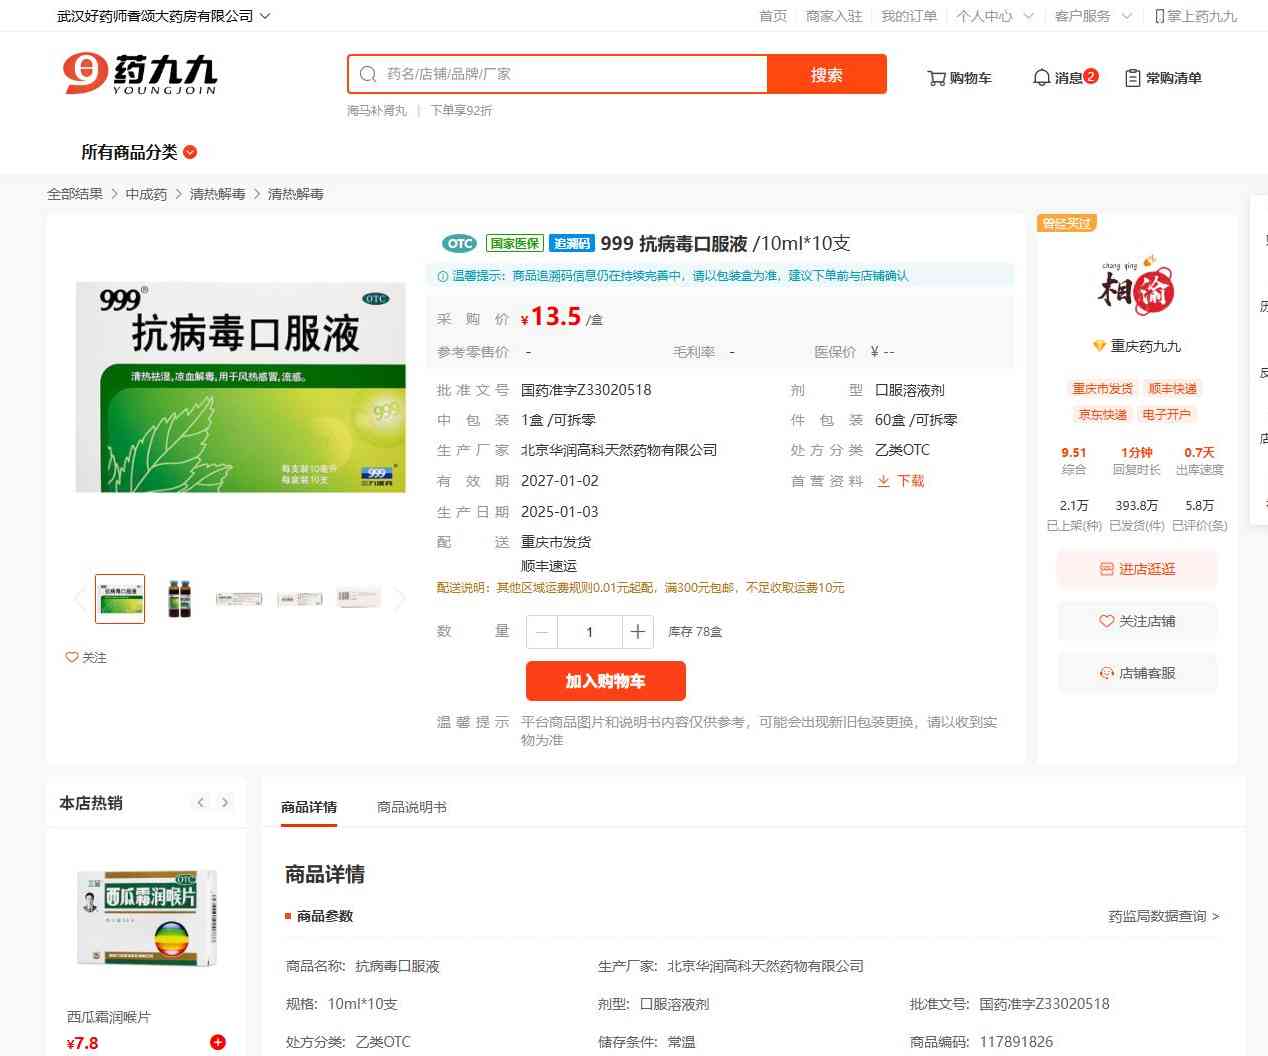The image size is (1268, 1056).
Task: Click the shopping cart icon in header
Action: [937, 78]
